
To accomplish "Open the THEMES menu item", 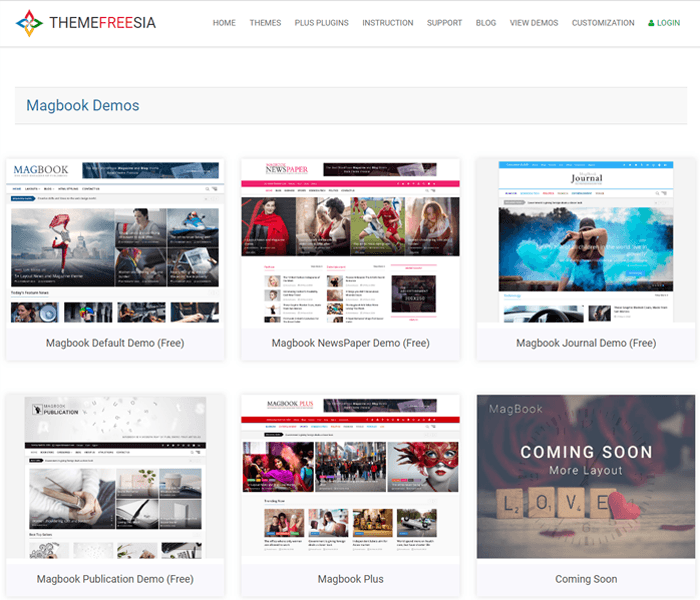I will click(x=265, y=23).
